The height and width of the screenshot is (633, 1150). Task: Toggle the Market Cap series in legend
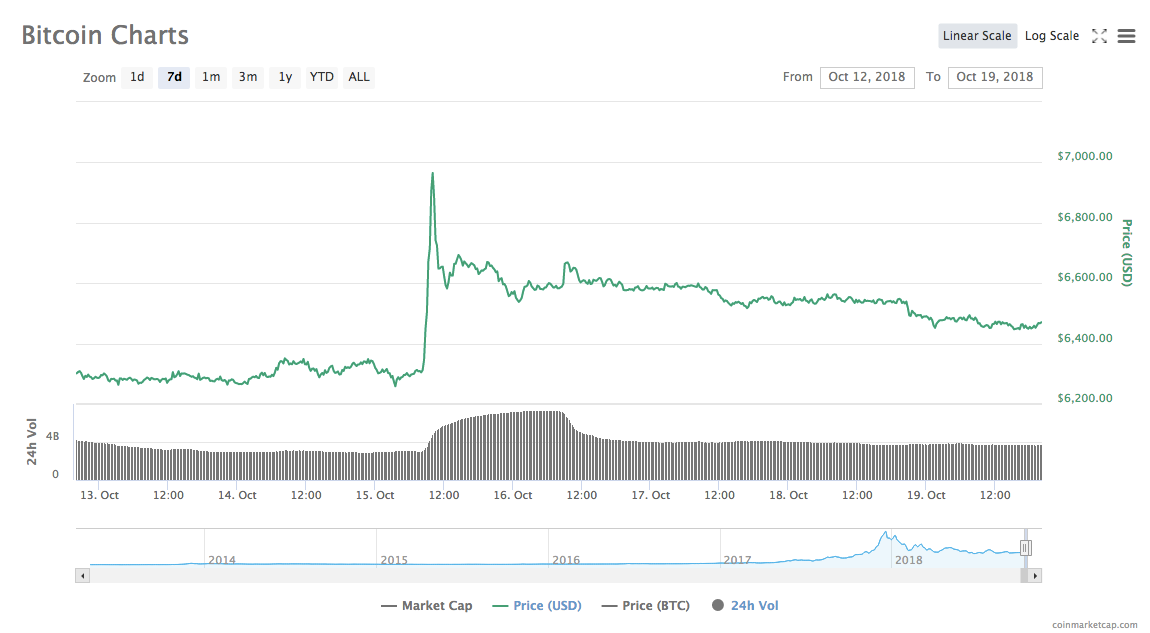(x=427, y=606)
